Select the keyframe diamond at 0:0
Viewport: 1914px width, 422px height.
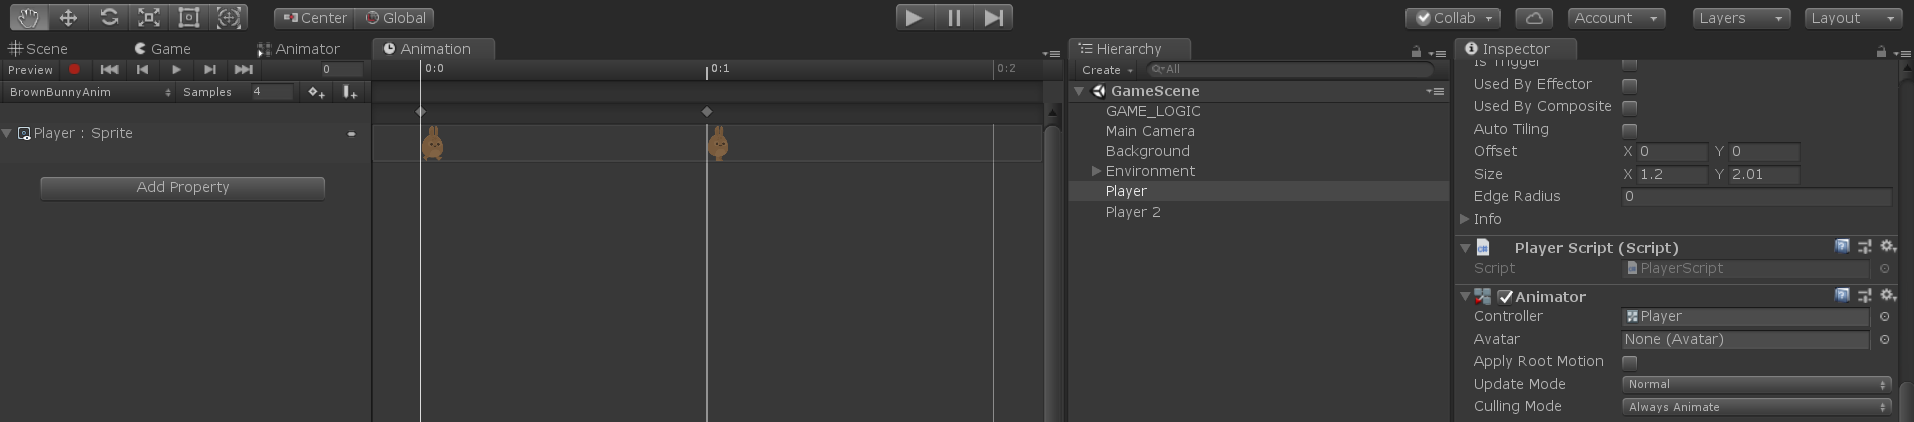click(x=421, y=112)
